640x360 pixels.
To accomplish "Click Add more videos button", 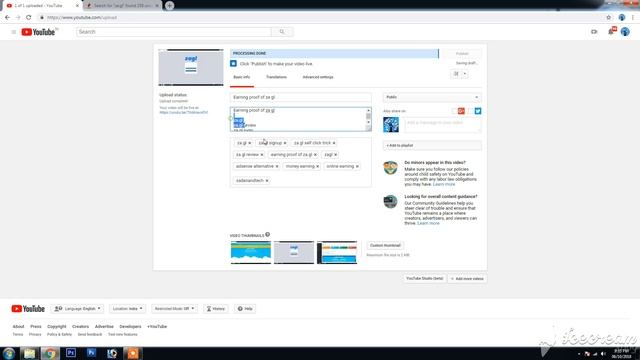I will (x=467, y=279).
